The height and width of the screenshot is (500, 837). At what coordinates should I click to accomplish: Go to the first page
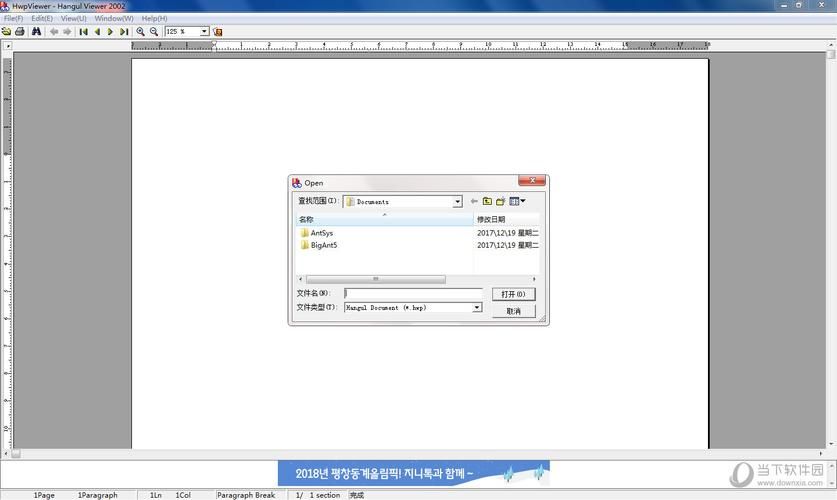tap(83, 32)
